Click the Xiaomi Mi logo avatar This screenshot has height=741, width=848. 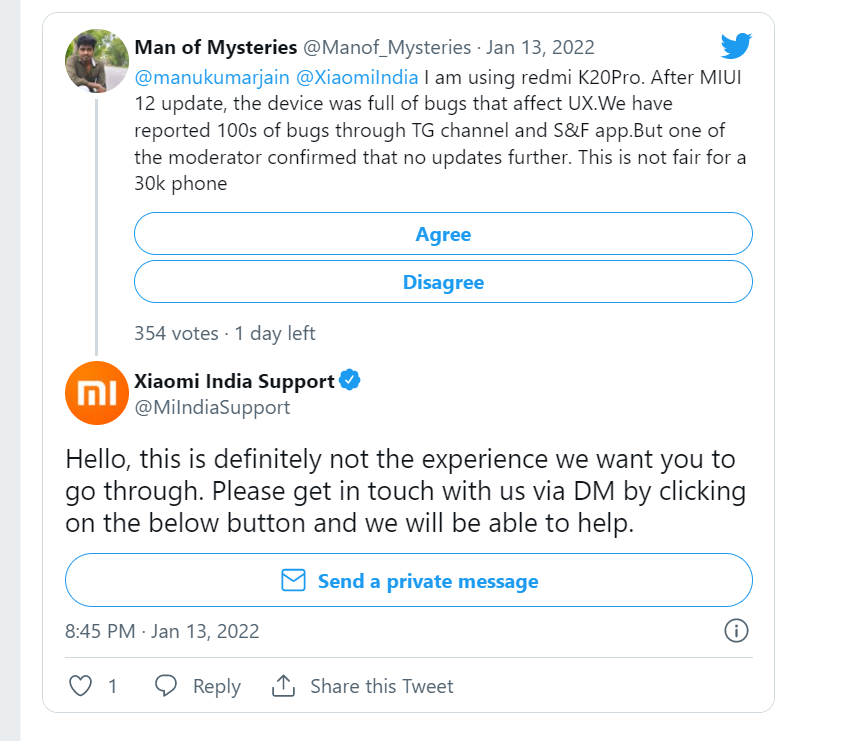click(x=96, y=393)
